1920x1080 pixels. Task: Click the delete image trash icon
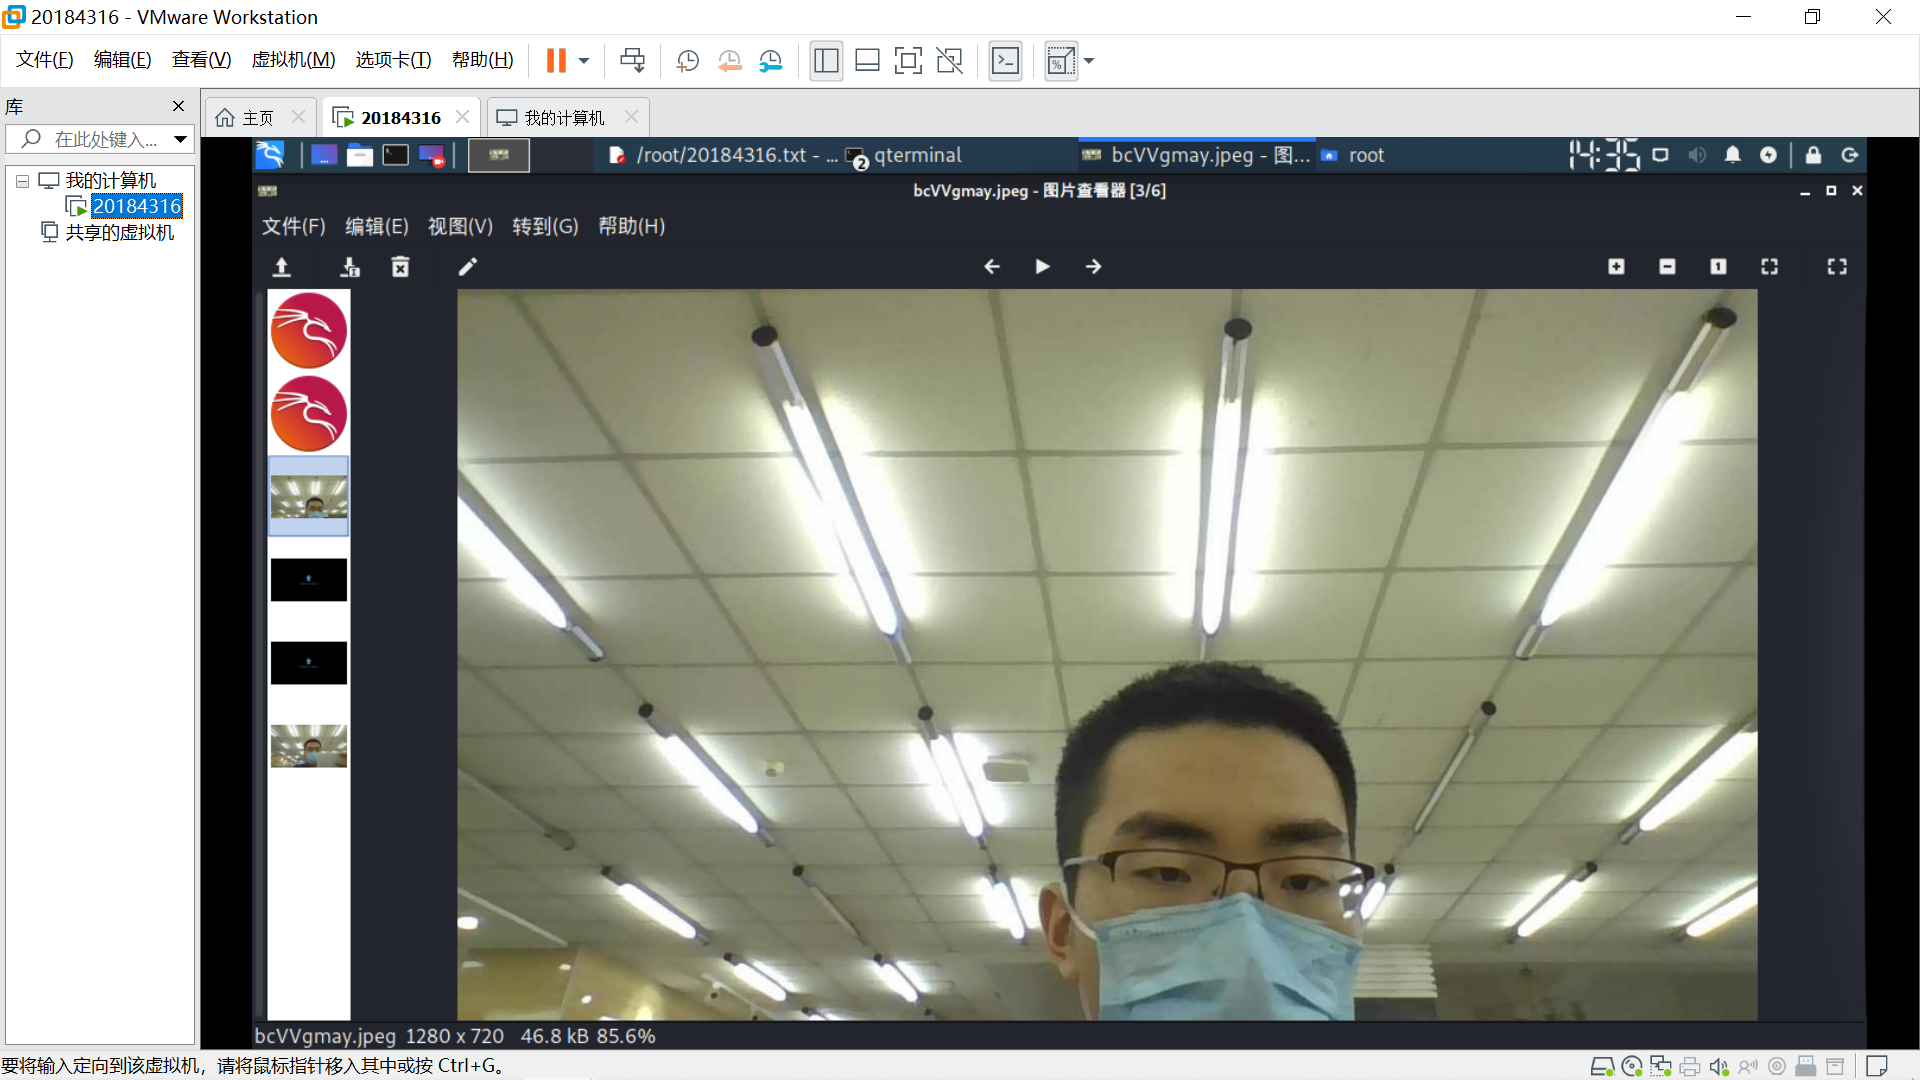[400, 267]
